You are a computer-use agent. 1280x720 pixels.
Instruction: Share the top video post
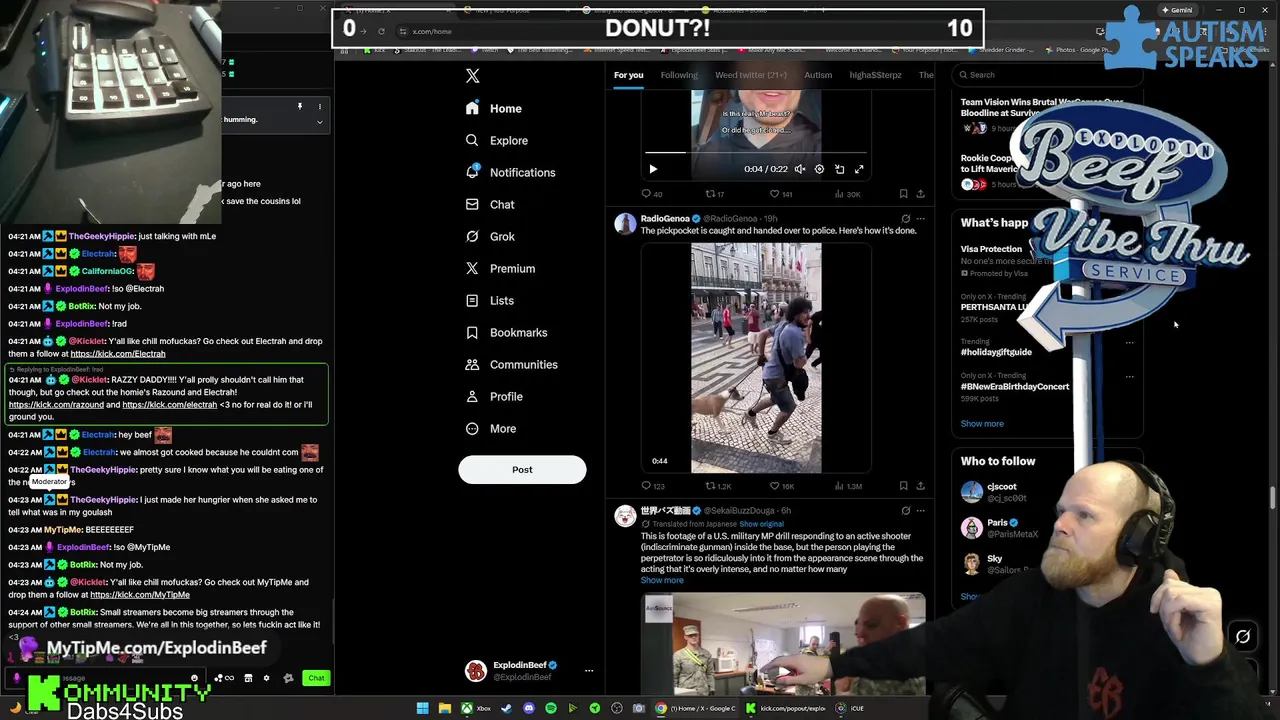coord(920,194)
